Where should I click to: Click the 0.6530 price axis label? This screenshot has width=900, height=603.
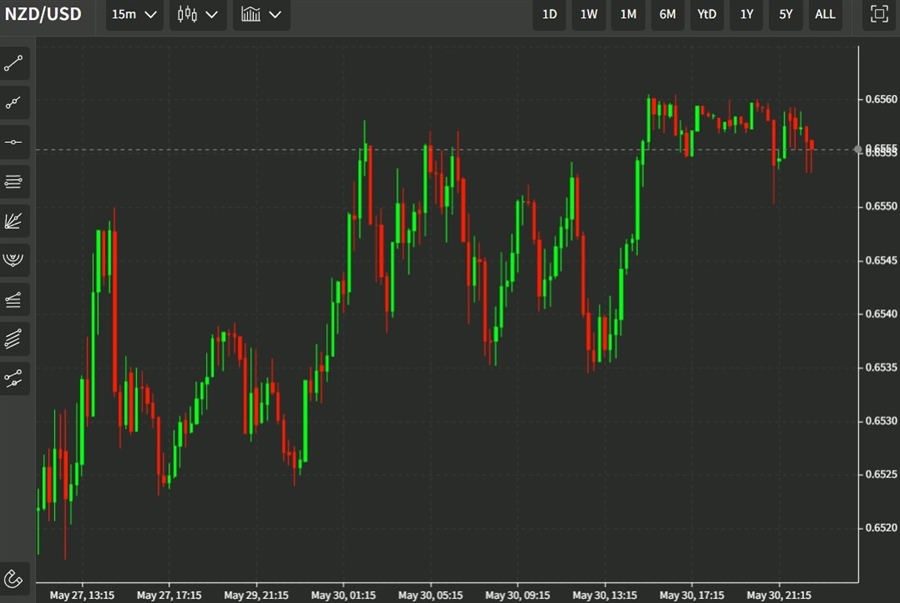pos(881,421)
